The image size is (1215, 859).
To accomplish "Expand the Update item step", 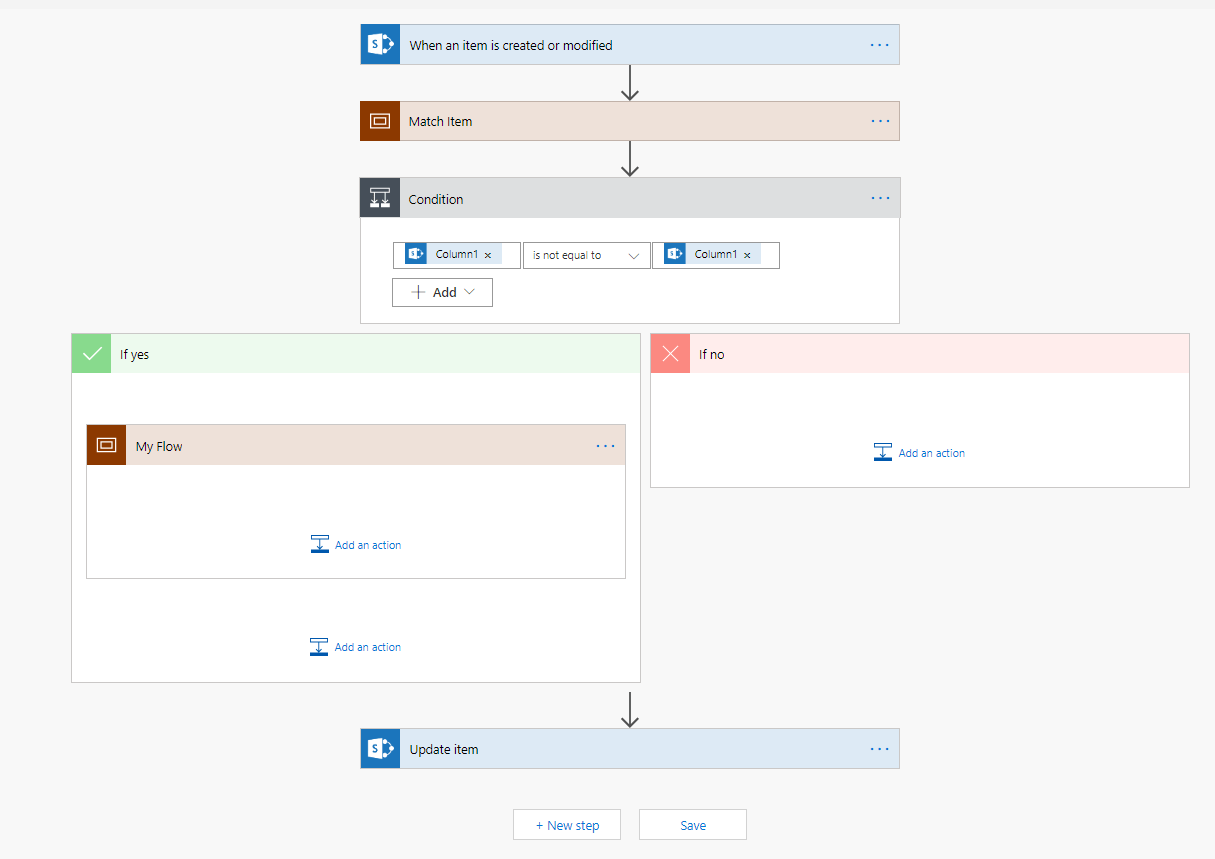I will [x=630, y=748].
